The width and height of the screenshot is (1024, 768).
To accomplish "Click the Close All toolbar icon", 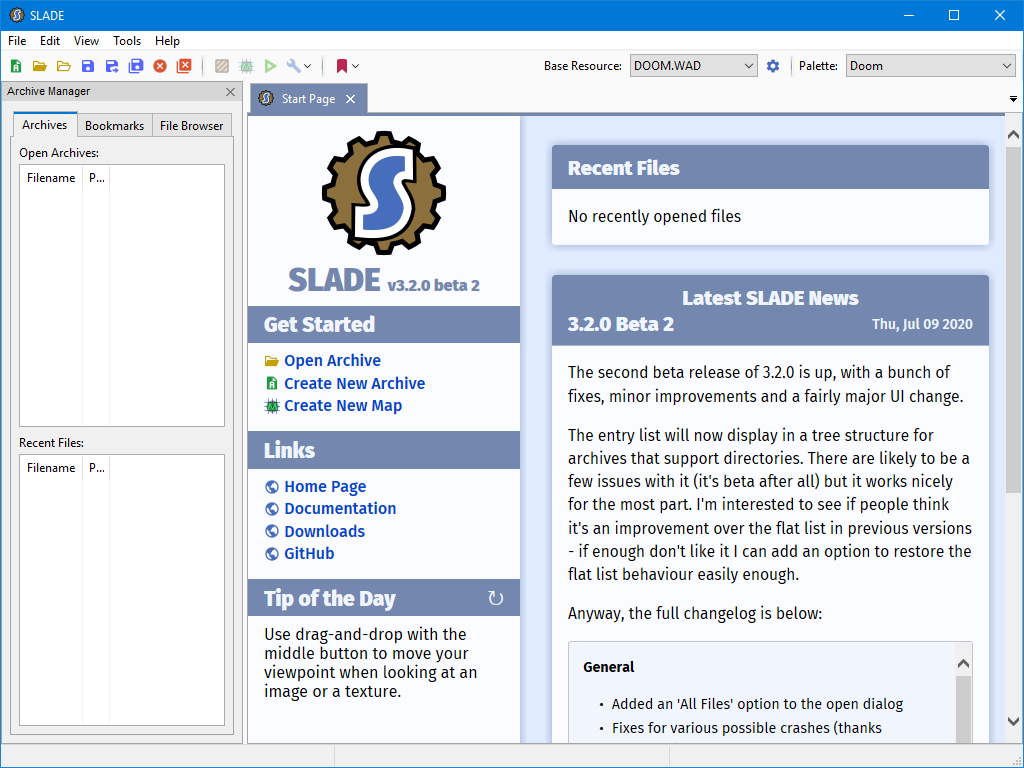I will [184, 66].
